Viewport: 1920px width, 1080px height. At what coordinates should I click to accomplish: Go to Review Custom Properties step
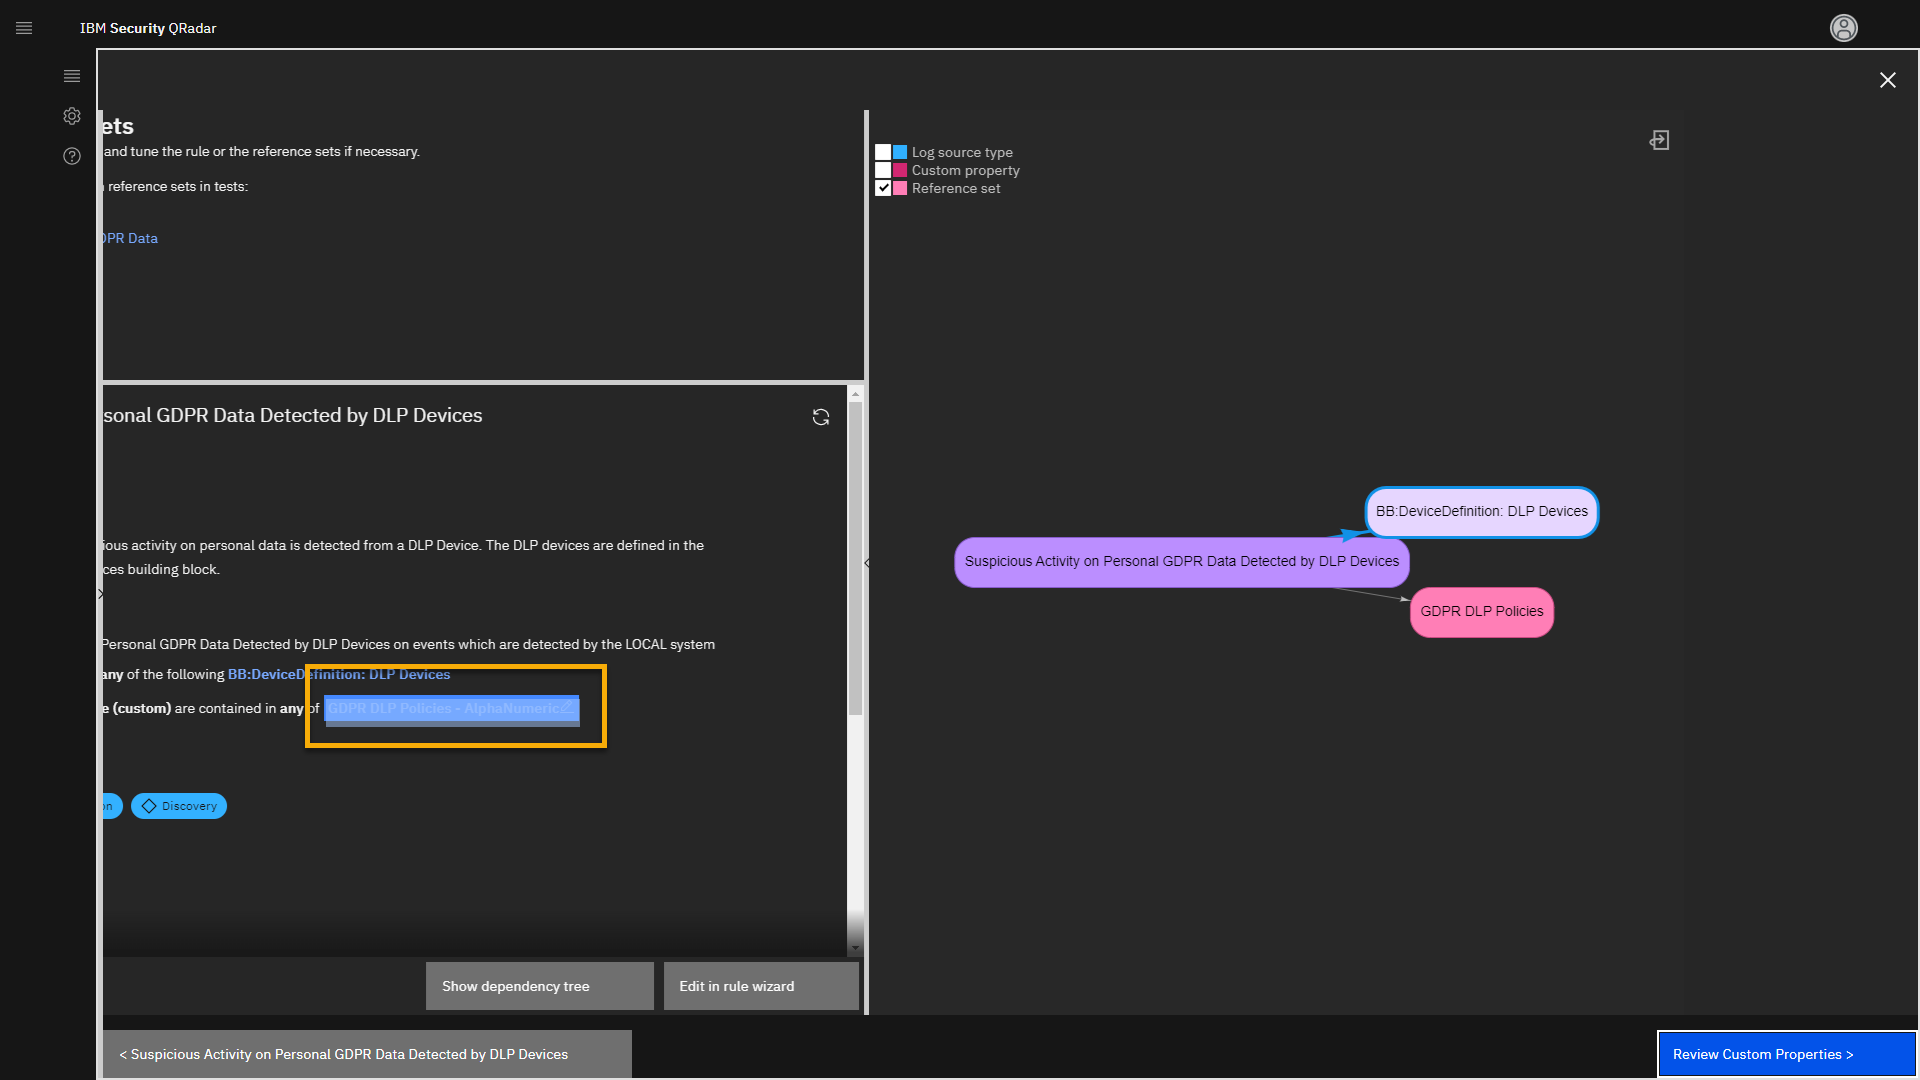point(1786,1054)
